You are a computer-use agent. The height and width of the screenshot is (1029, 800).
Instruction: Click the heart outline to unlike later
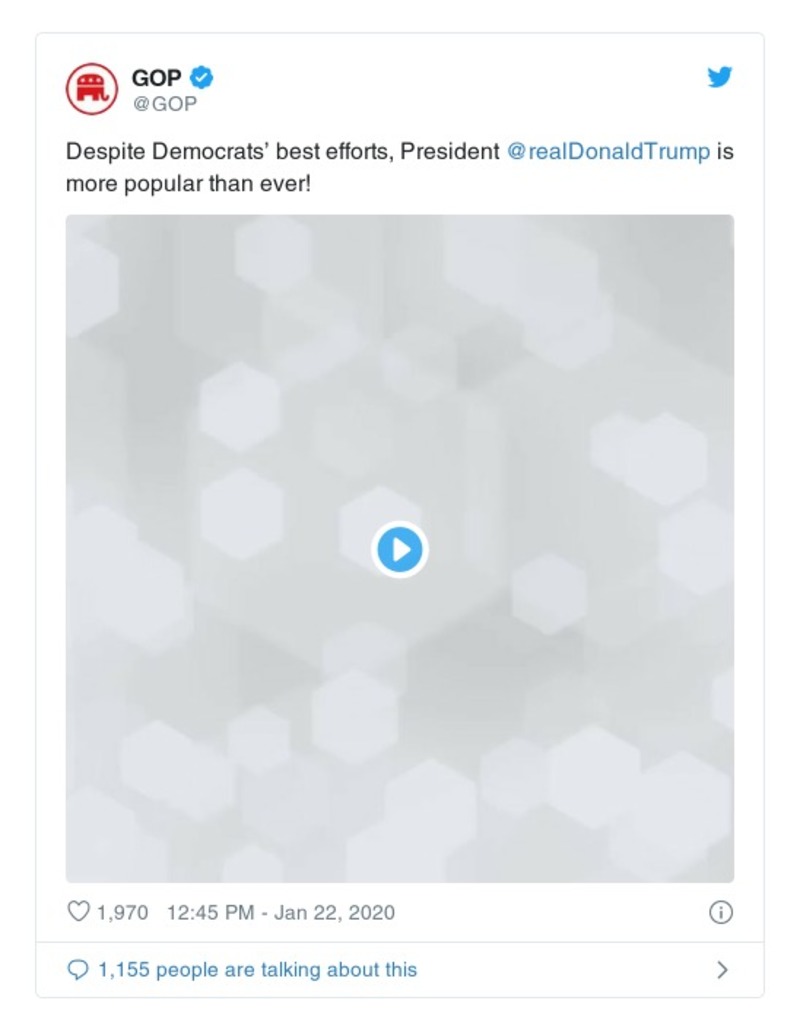(x=77, y=911)
